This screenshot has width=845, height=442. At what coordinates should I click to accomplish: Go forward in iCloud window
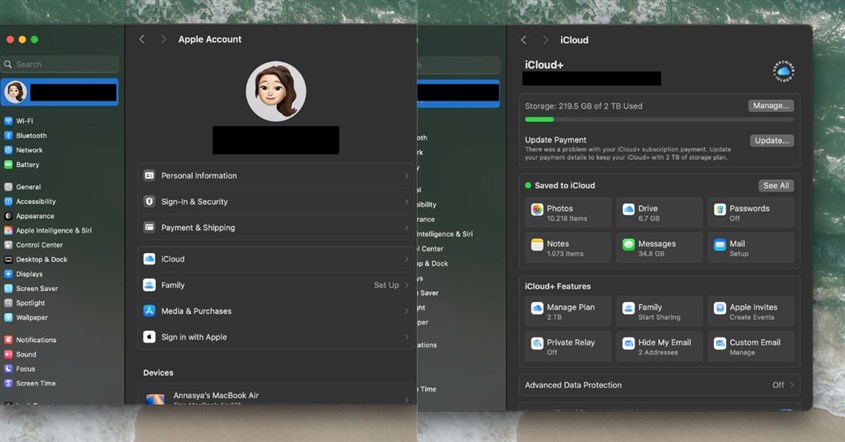point(545,40)
